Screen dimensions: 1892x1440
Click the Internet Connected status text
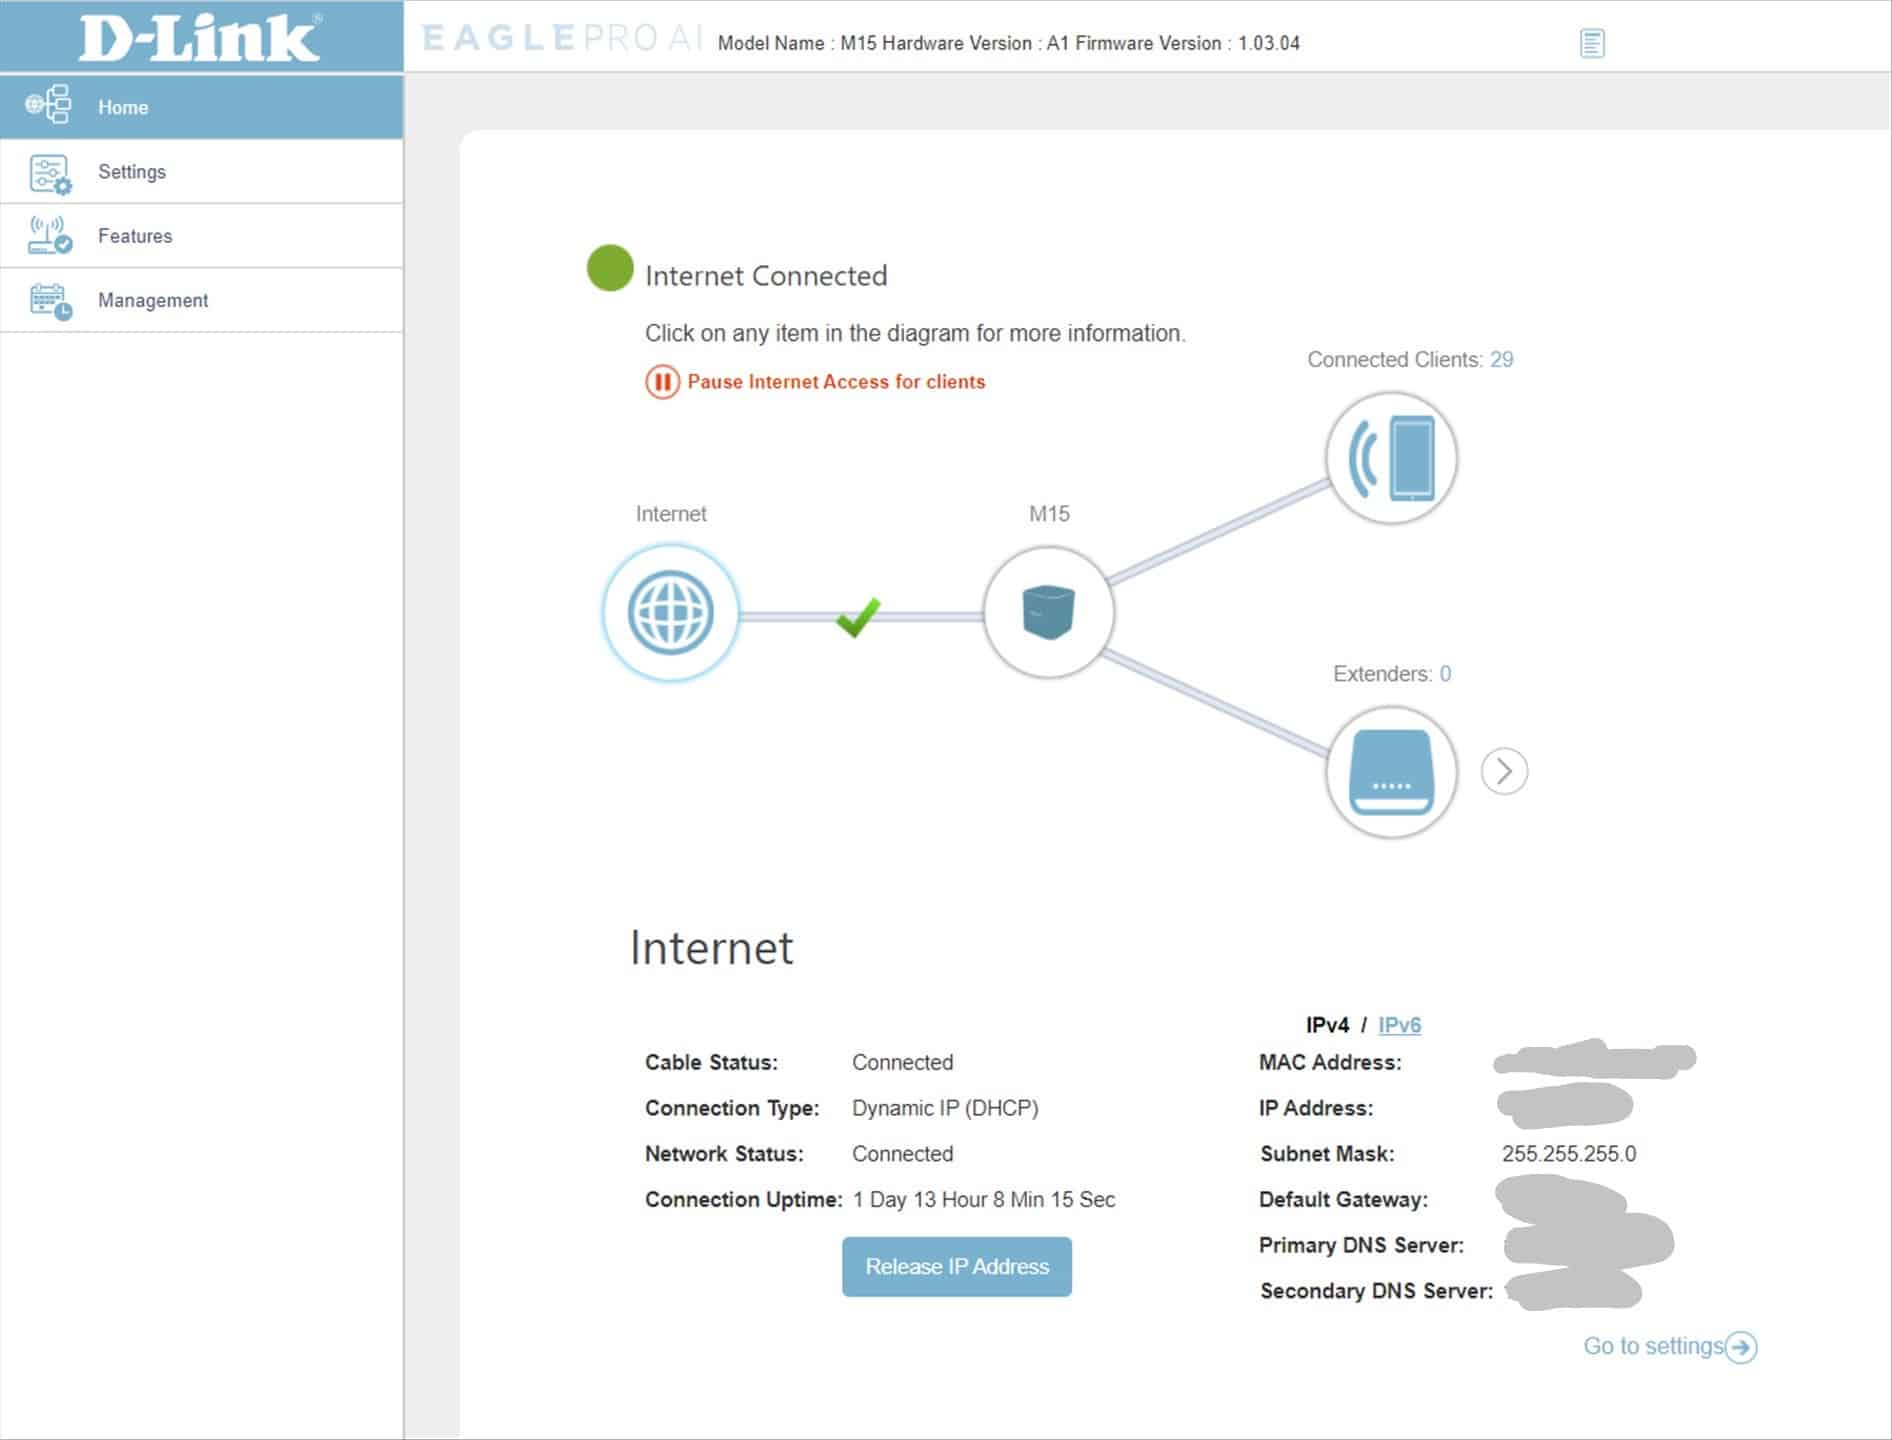[x=766, y=276]
